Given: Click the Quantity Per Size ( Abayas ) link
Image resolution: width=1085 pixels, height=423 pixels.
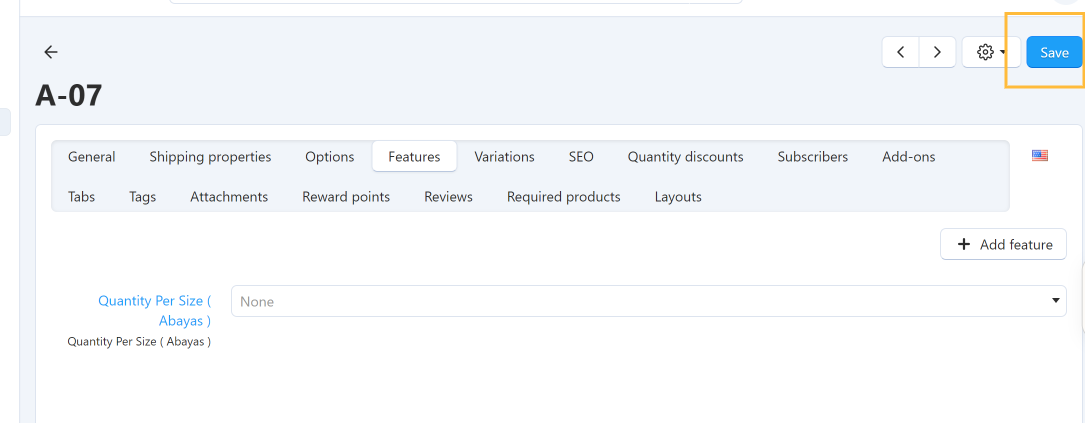Looking at the screenshot, I should pos(155,311).
